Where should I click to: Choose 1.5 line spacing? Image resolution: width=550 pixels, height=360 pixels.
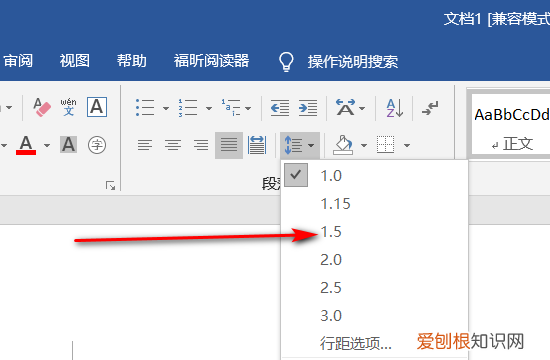point(375,232)
